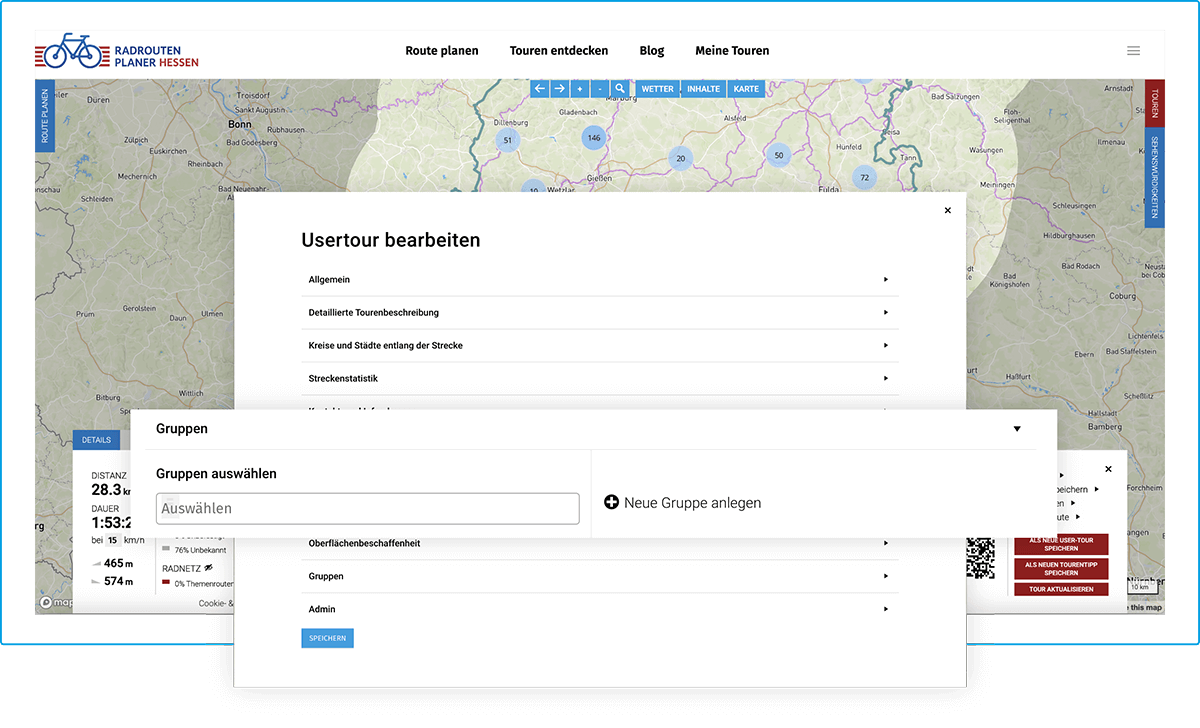Image resolution: width=1200 pixels, height=728 pixels.
Task: Open the map cluster marker showing 146
Action: click(594, 137)
